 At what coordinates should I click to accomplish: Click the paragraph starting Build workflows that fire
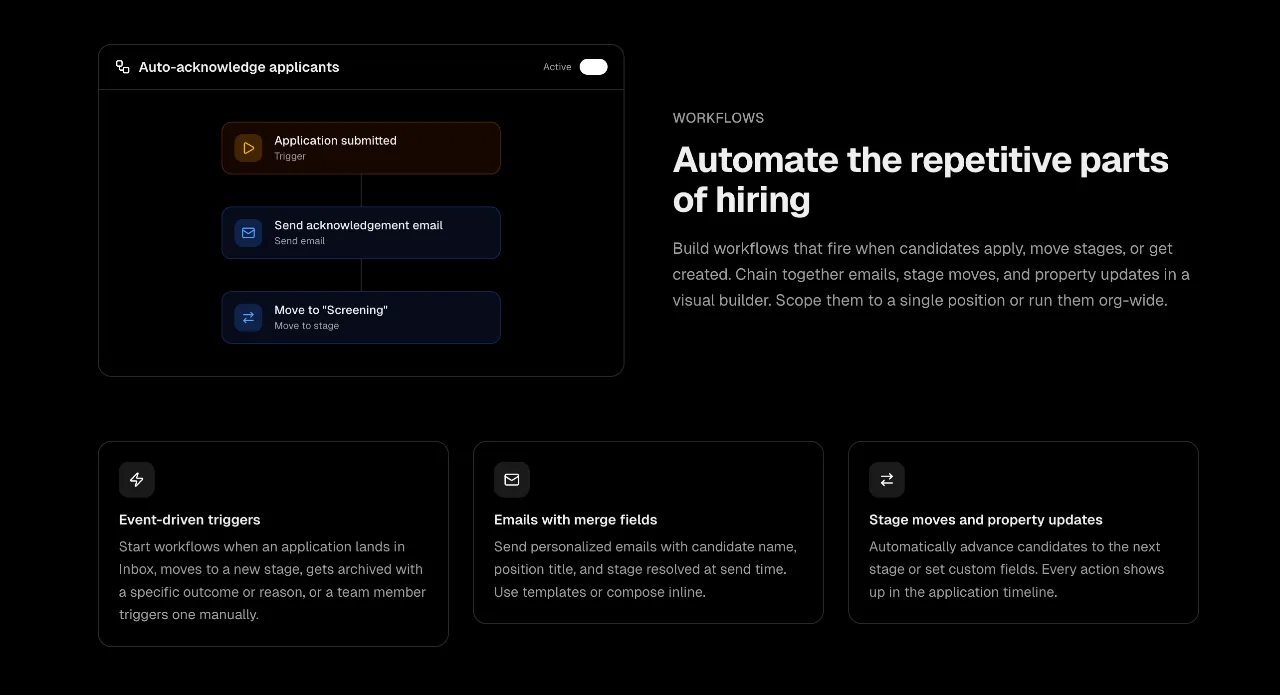click(x=931, y=274)
